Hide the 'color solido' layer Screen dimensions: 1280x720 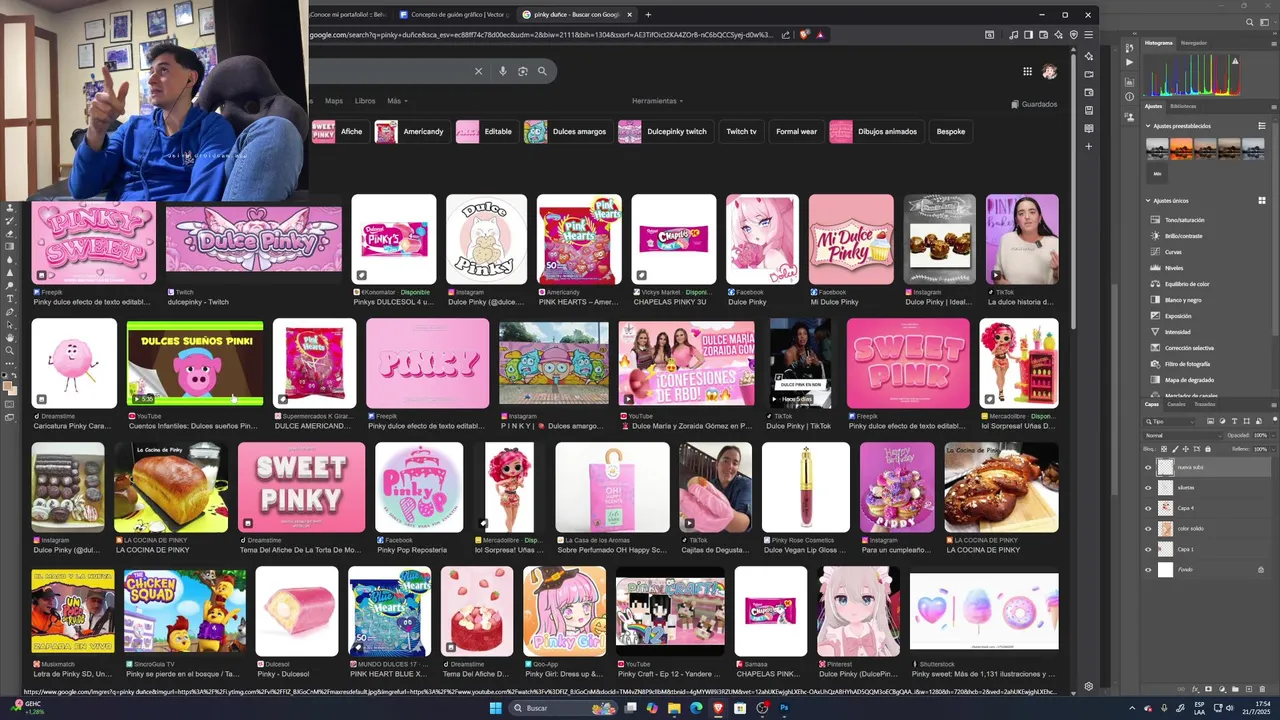click(1148, 528)
